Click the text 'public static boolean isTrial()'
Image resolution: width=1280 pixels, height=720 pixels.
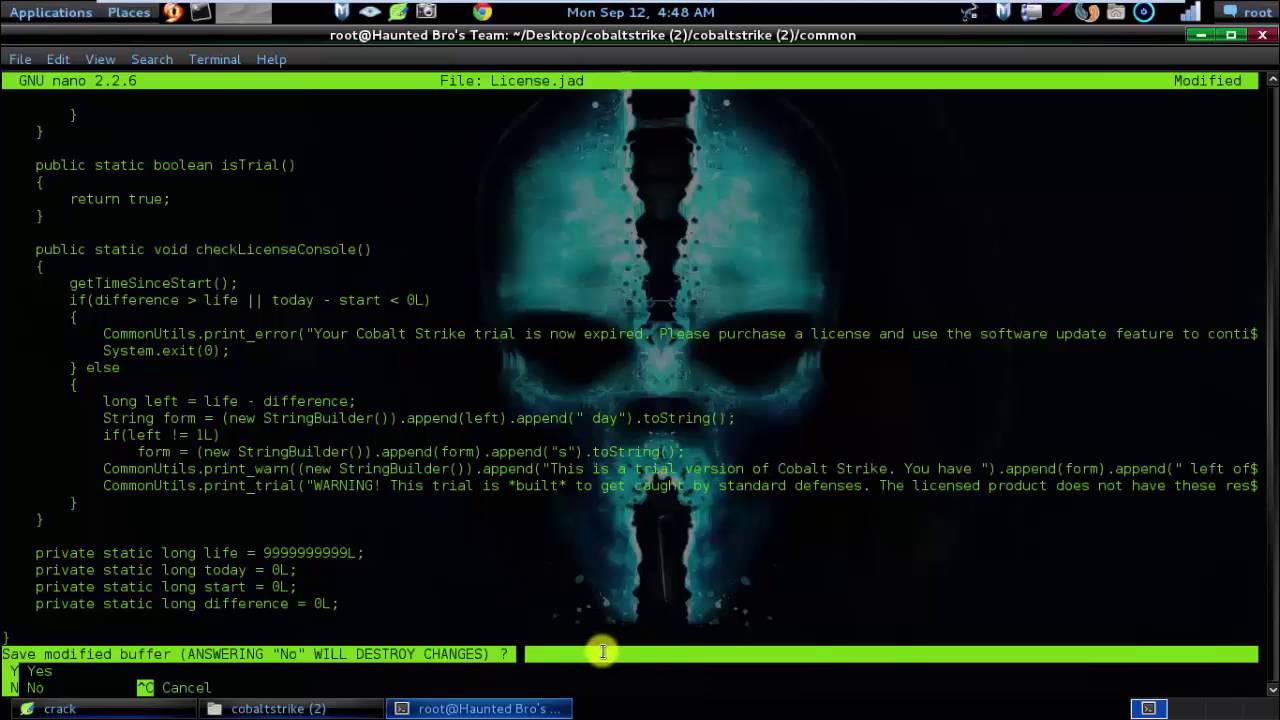[x=165, y=165]
